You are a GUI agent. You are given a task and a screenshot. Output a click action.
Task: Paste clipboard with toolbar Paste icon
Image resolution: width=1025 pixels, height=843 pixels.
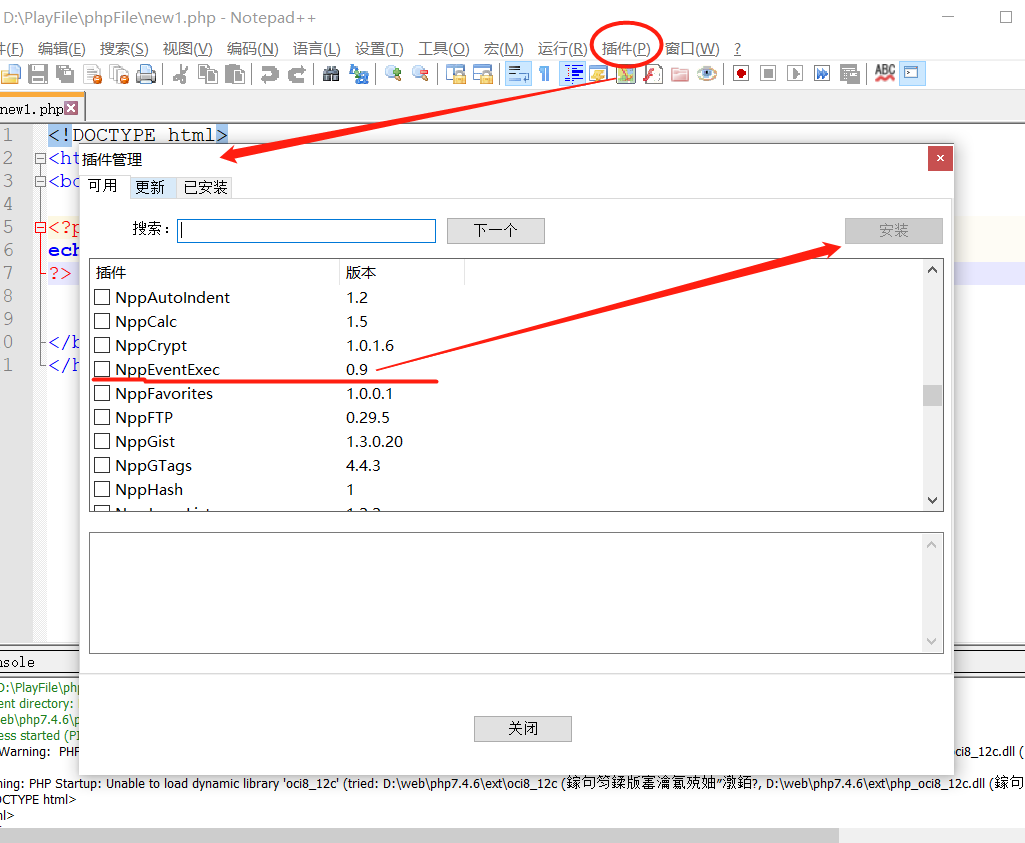click(235, 74)
